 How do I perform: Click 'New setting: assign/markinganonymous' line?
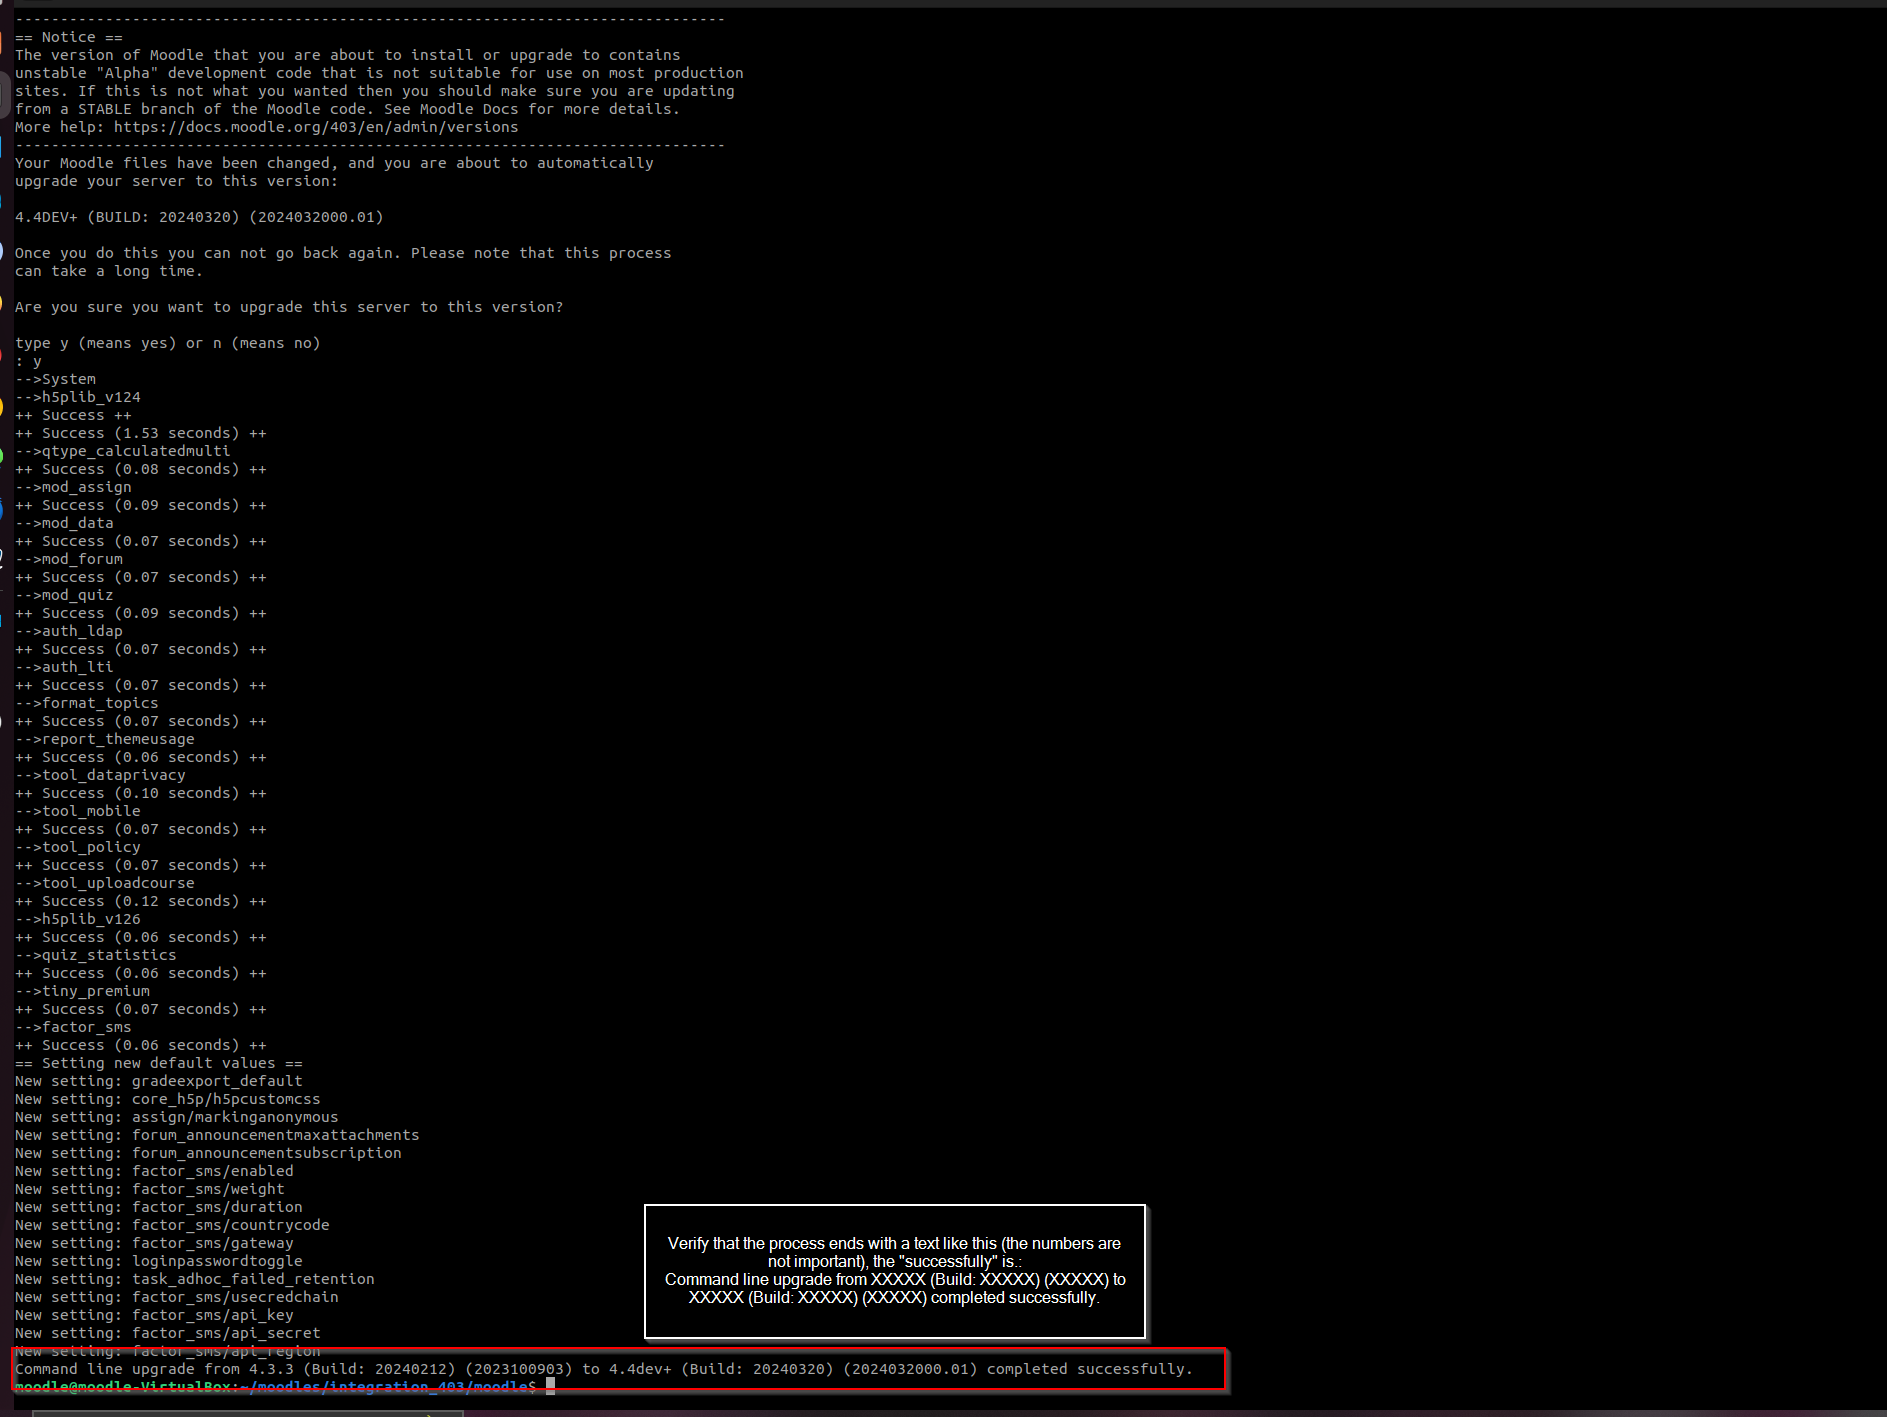(x=177, y=1117)
